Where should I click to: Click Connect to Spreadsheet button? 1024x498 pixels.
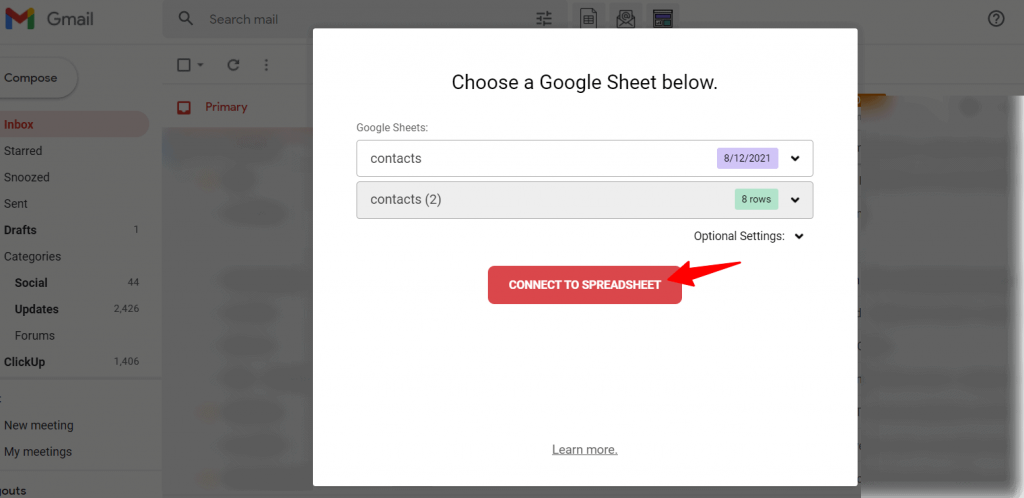584,285
